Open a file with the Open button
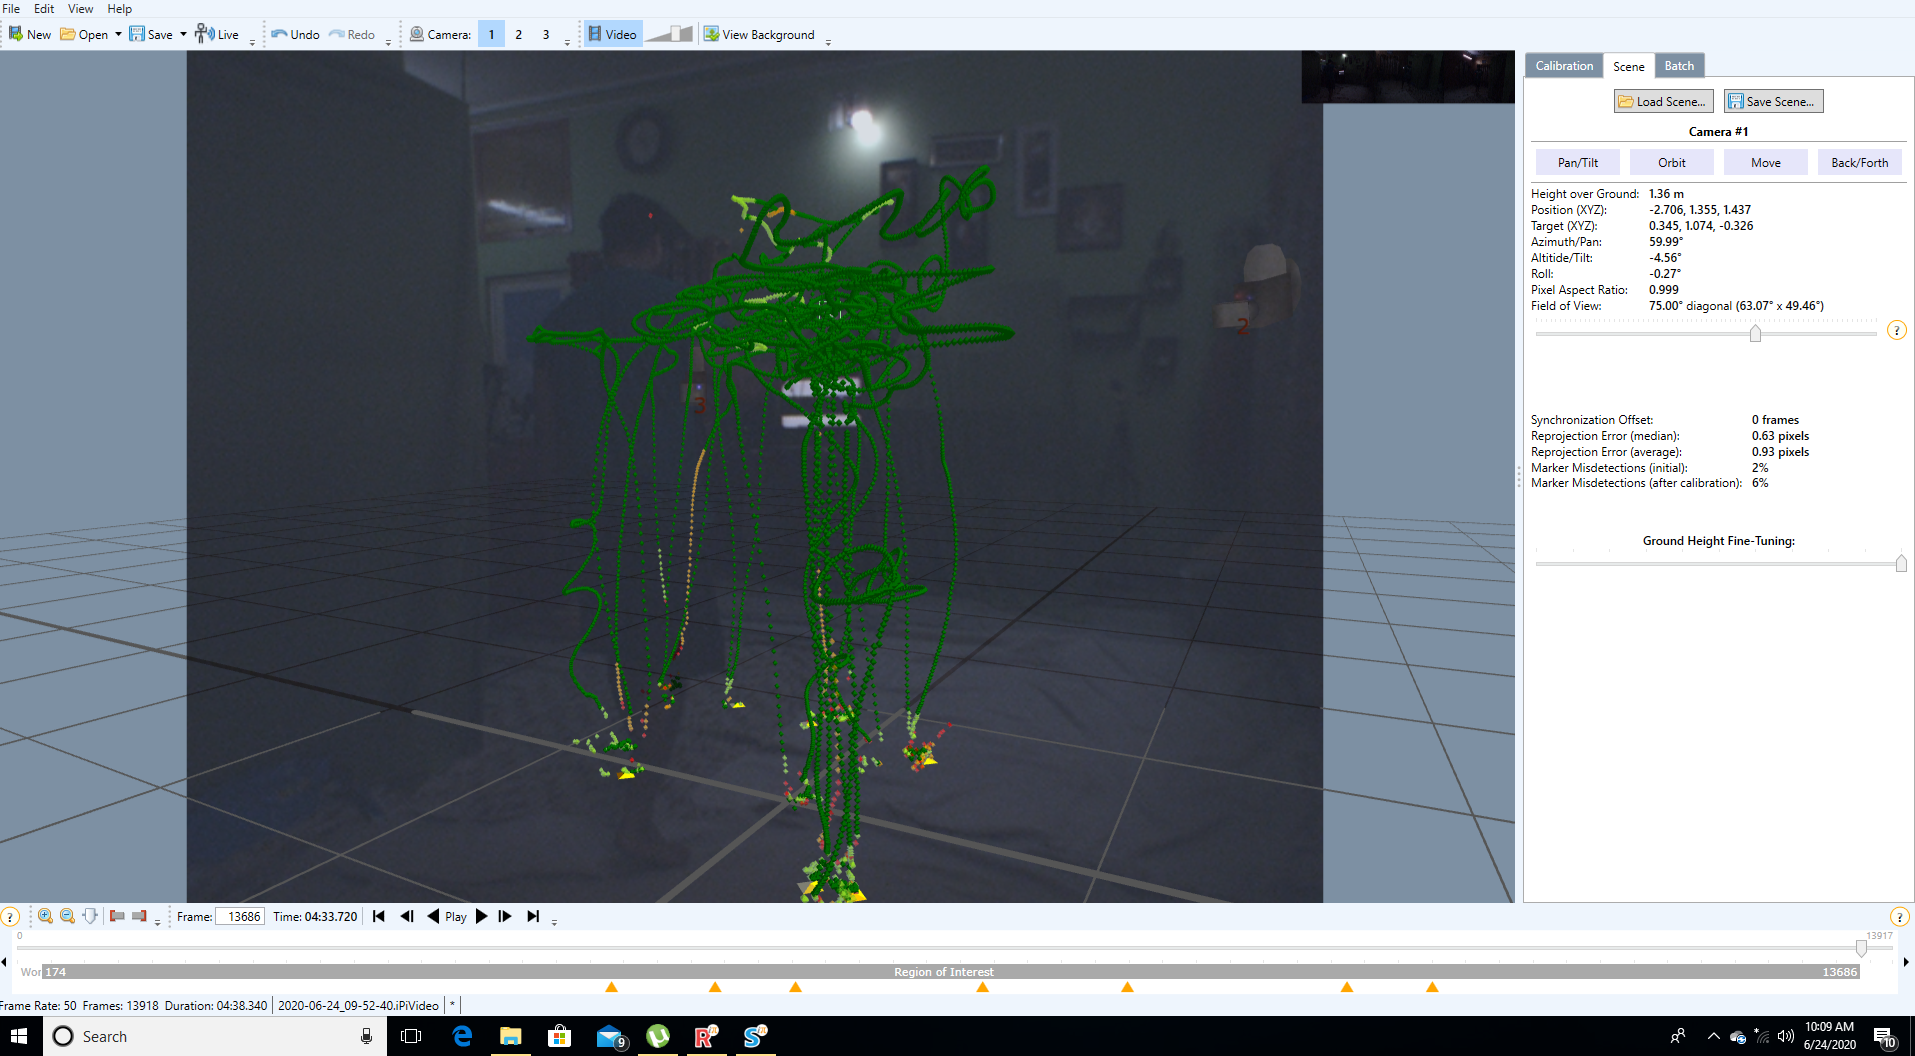The width and height of the screenshot is (1915, 1056). (x=84, y=34)
